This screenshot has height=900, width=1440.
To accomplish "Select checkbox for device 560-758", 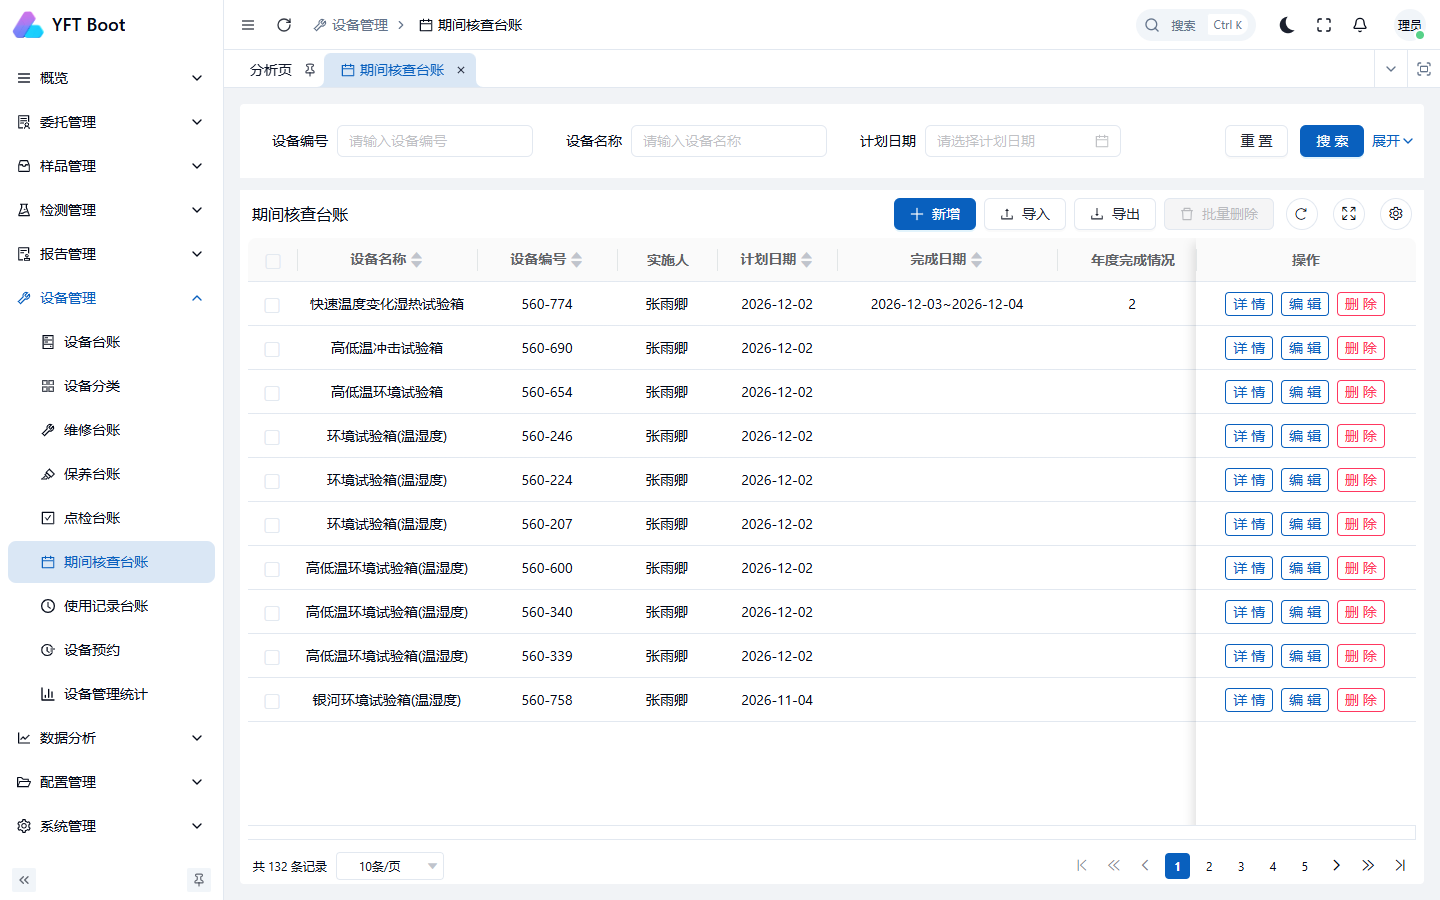I will coord(272,701).
